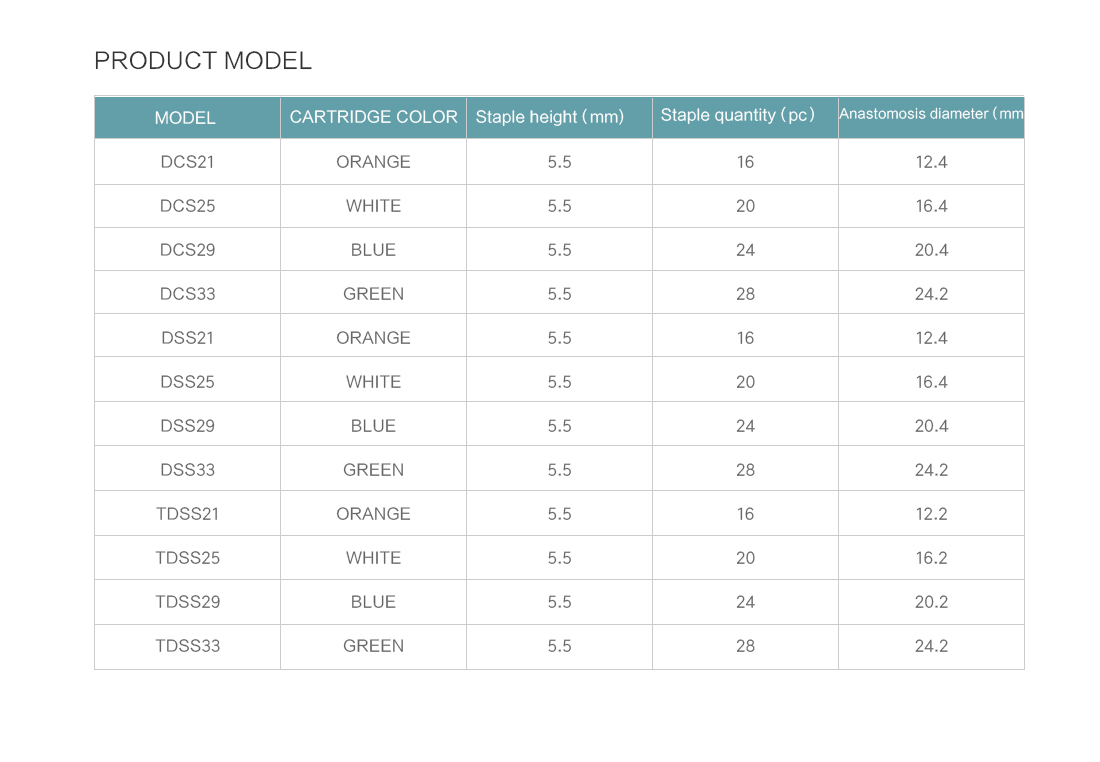
Task: Click staple height 5.5 in DSS25 row
Action: point(559,382)
